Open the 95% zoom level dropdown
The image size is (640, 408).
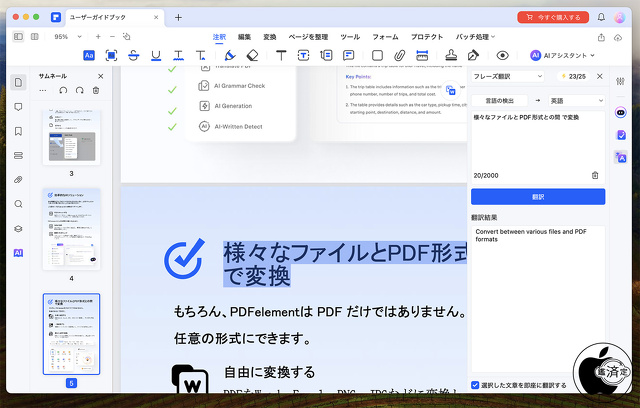click(x=68, y=37)
